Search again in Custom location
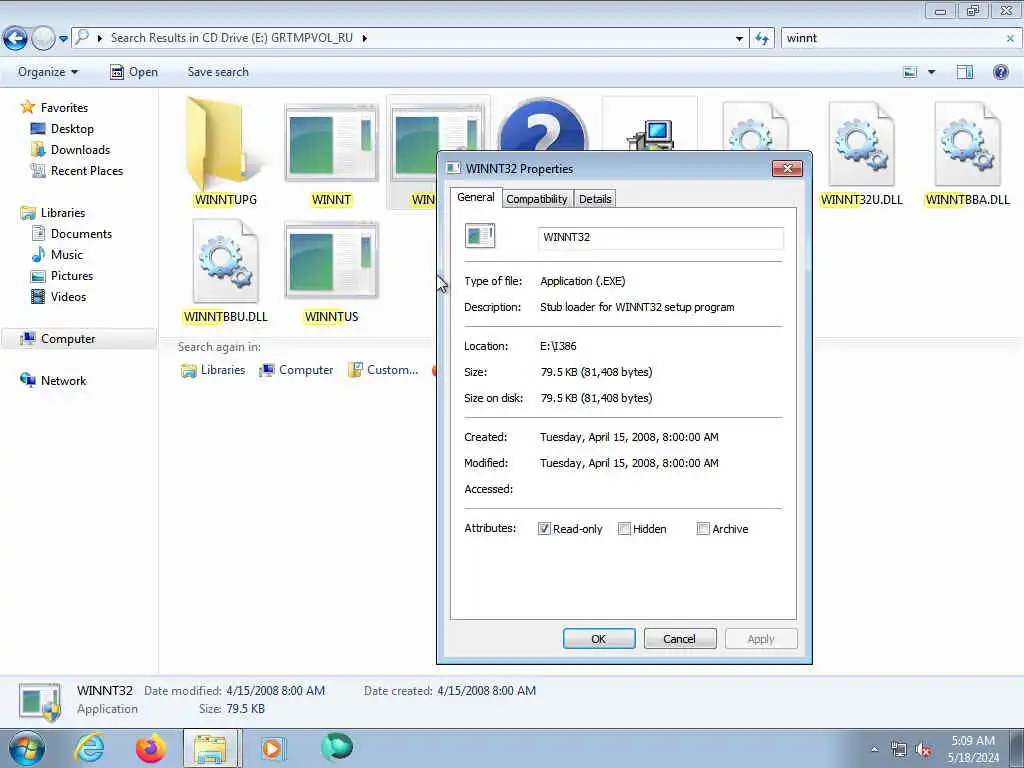1024x768 pixels. coord(383,370)
